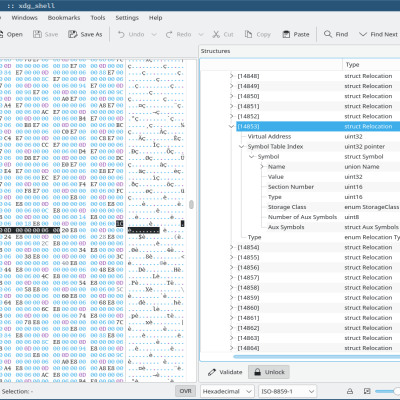Toggle the read-only lock icon in status bar

(350, 391)
